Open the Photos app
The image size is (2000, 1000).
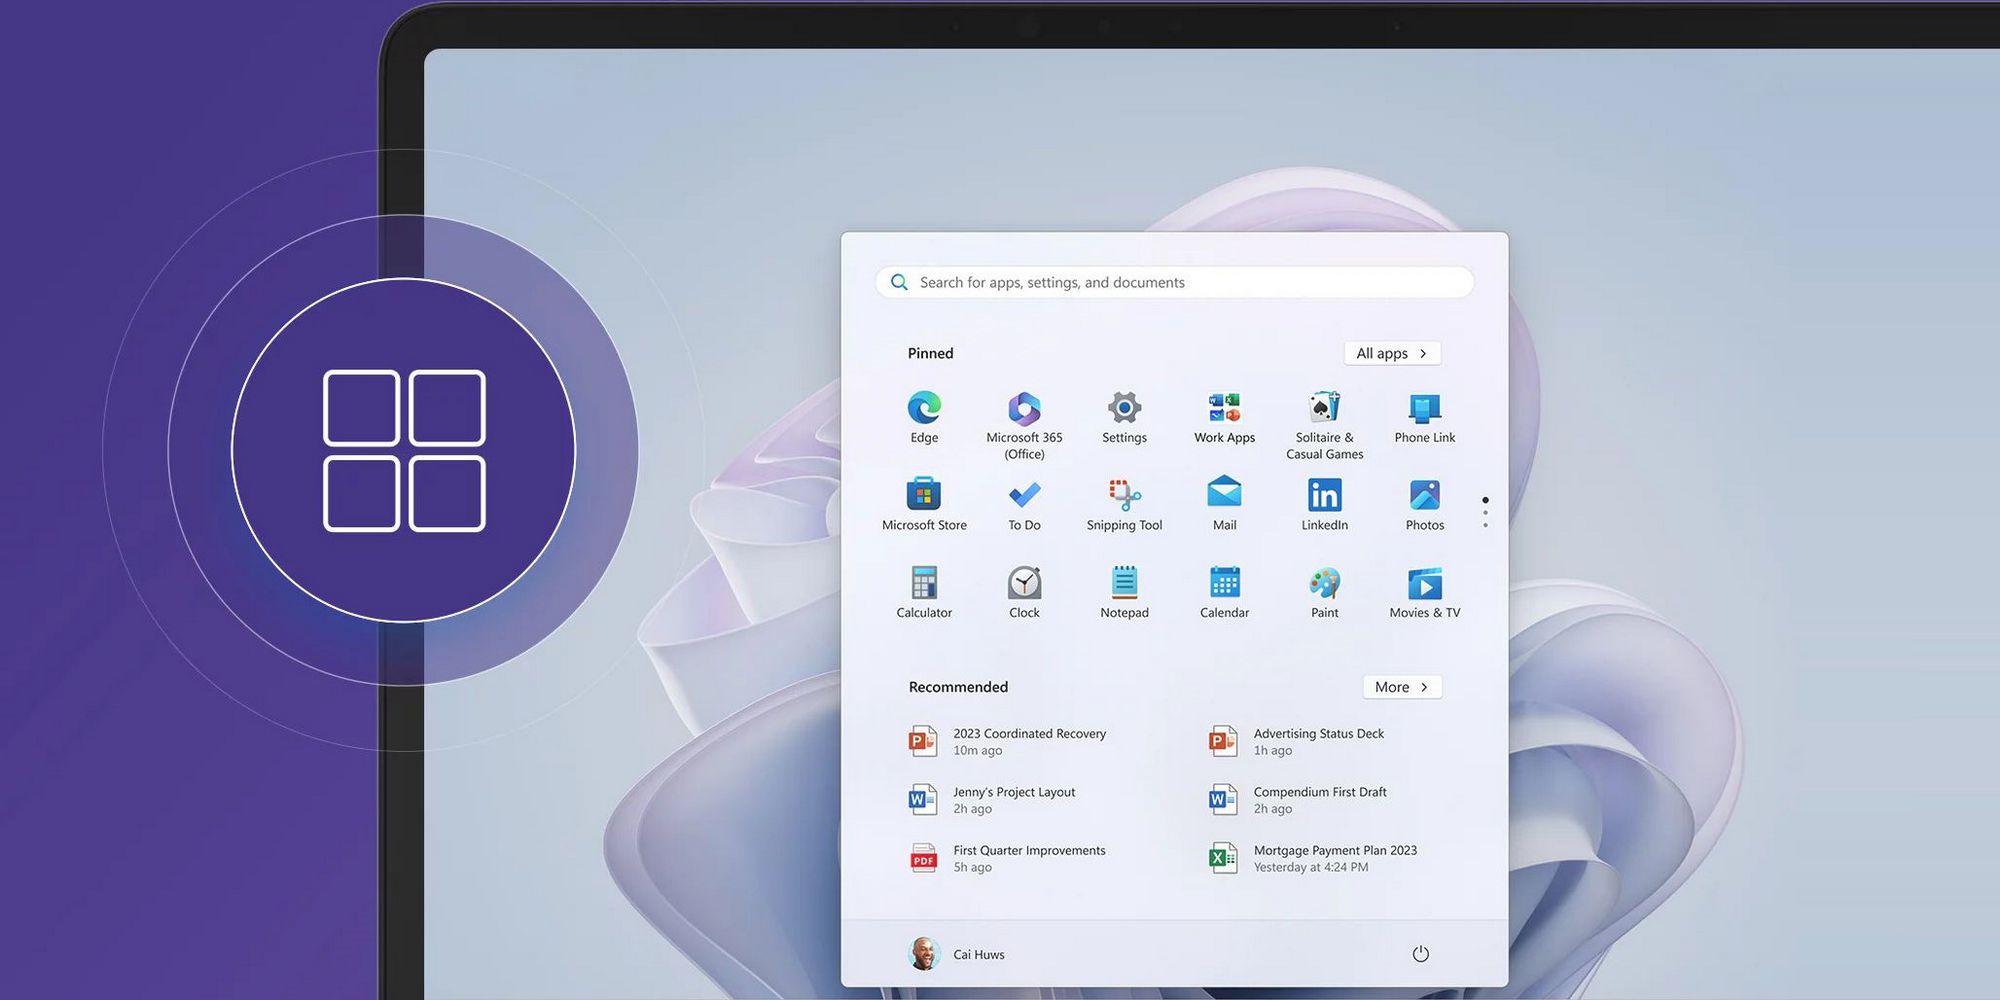point(1424,504)
